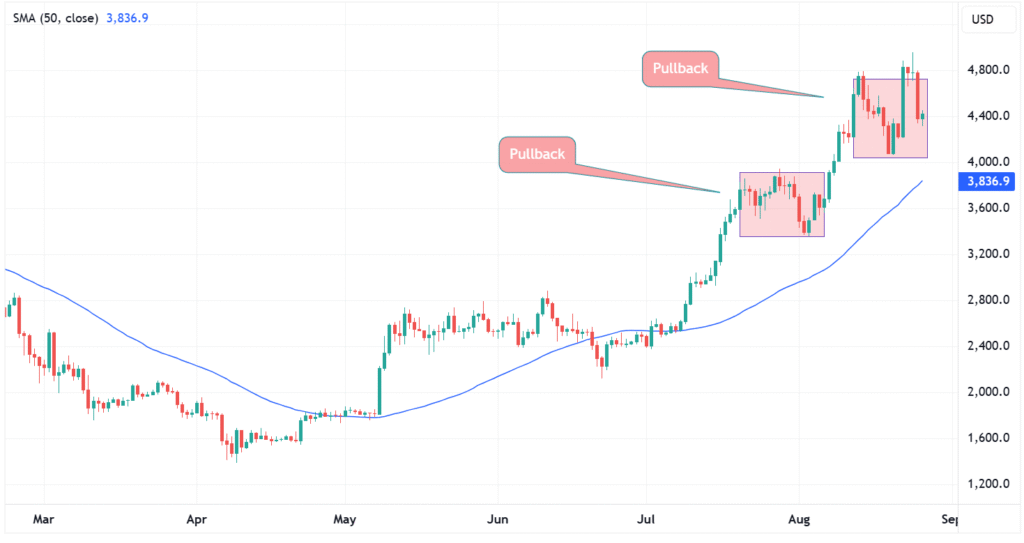
Task: Click the shaded pullback box in August
Action: (890, 117)
